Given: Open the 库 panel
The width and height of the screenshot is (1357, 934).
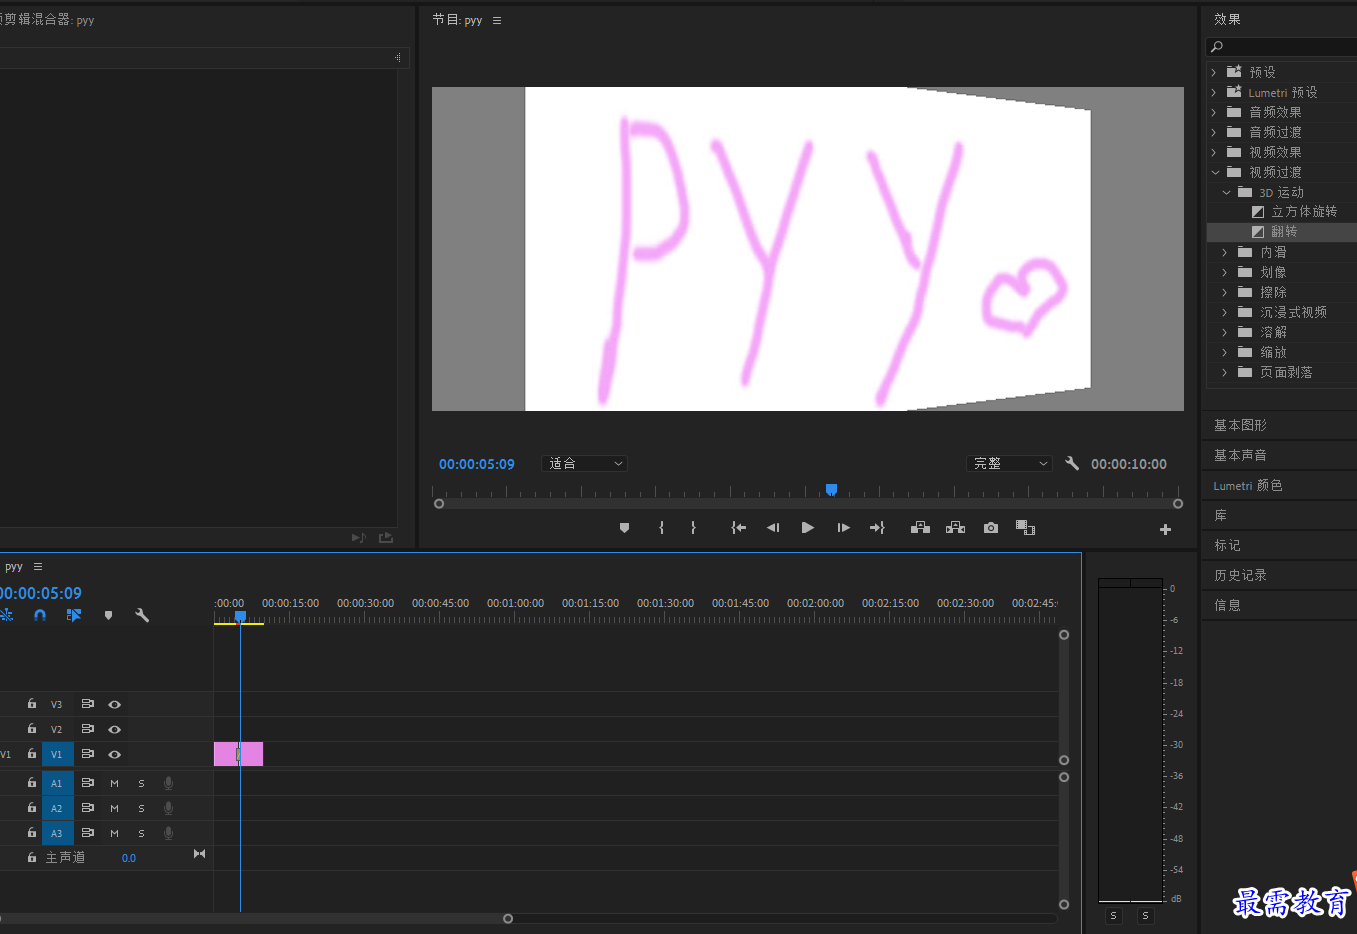Looking at the screenshot, I should tap(1220, 515).
